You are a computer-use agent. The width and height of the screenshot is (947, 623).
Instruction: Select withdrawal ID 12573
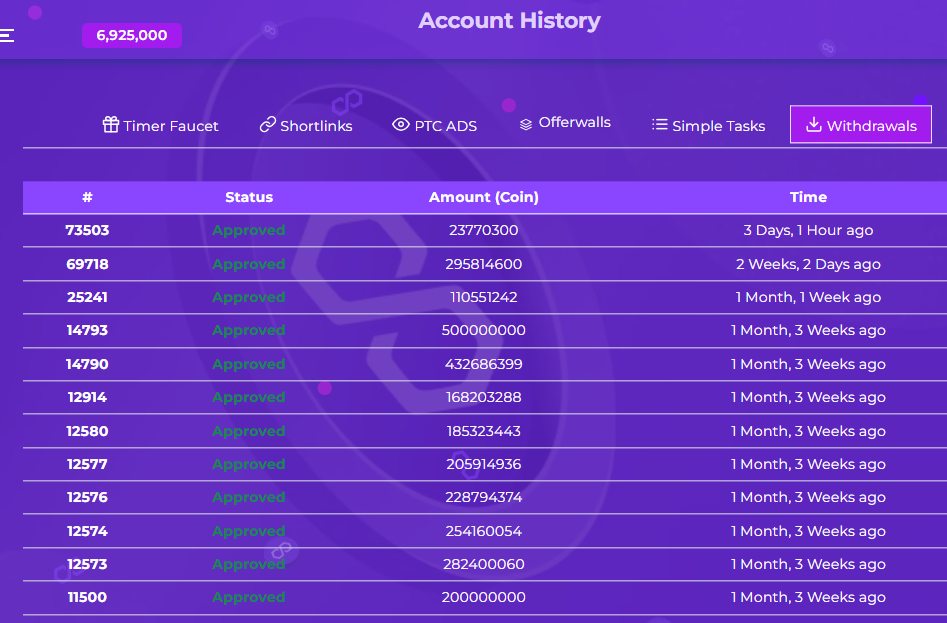click(88, 564)
